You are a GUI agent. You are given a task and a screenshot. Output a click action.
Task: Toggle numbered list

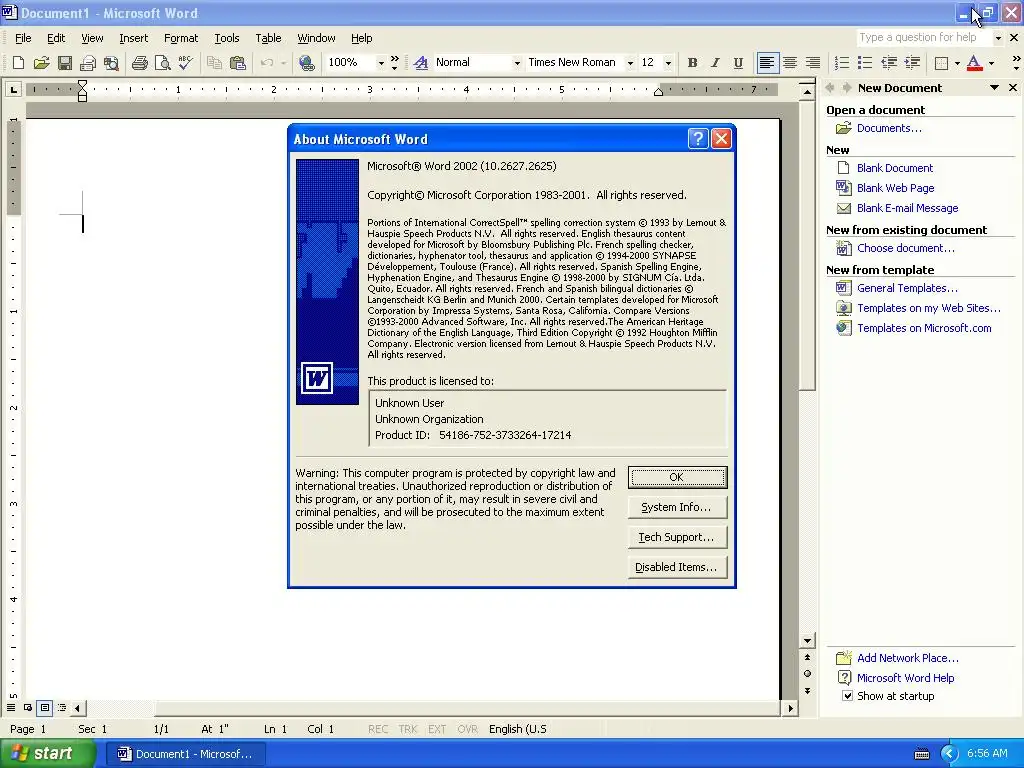pyautogui.click(x=842, y=63)
